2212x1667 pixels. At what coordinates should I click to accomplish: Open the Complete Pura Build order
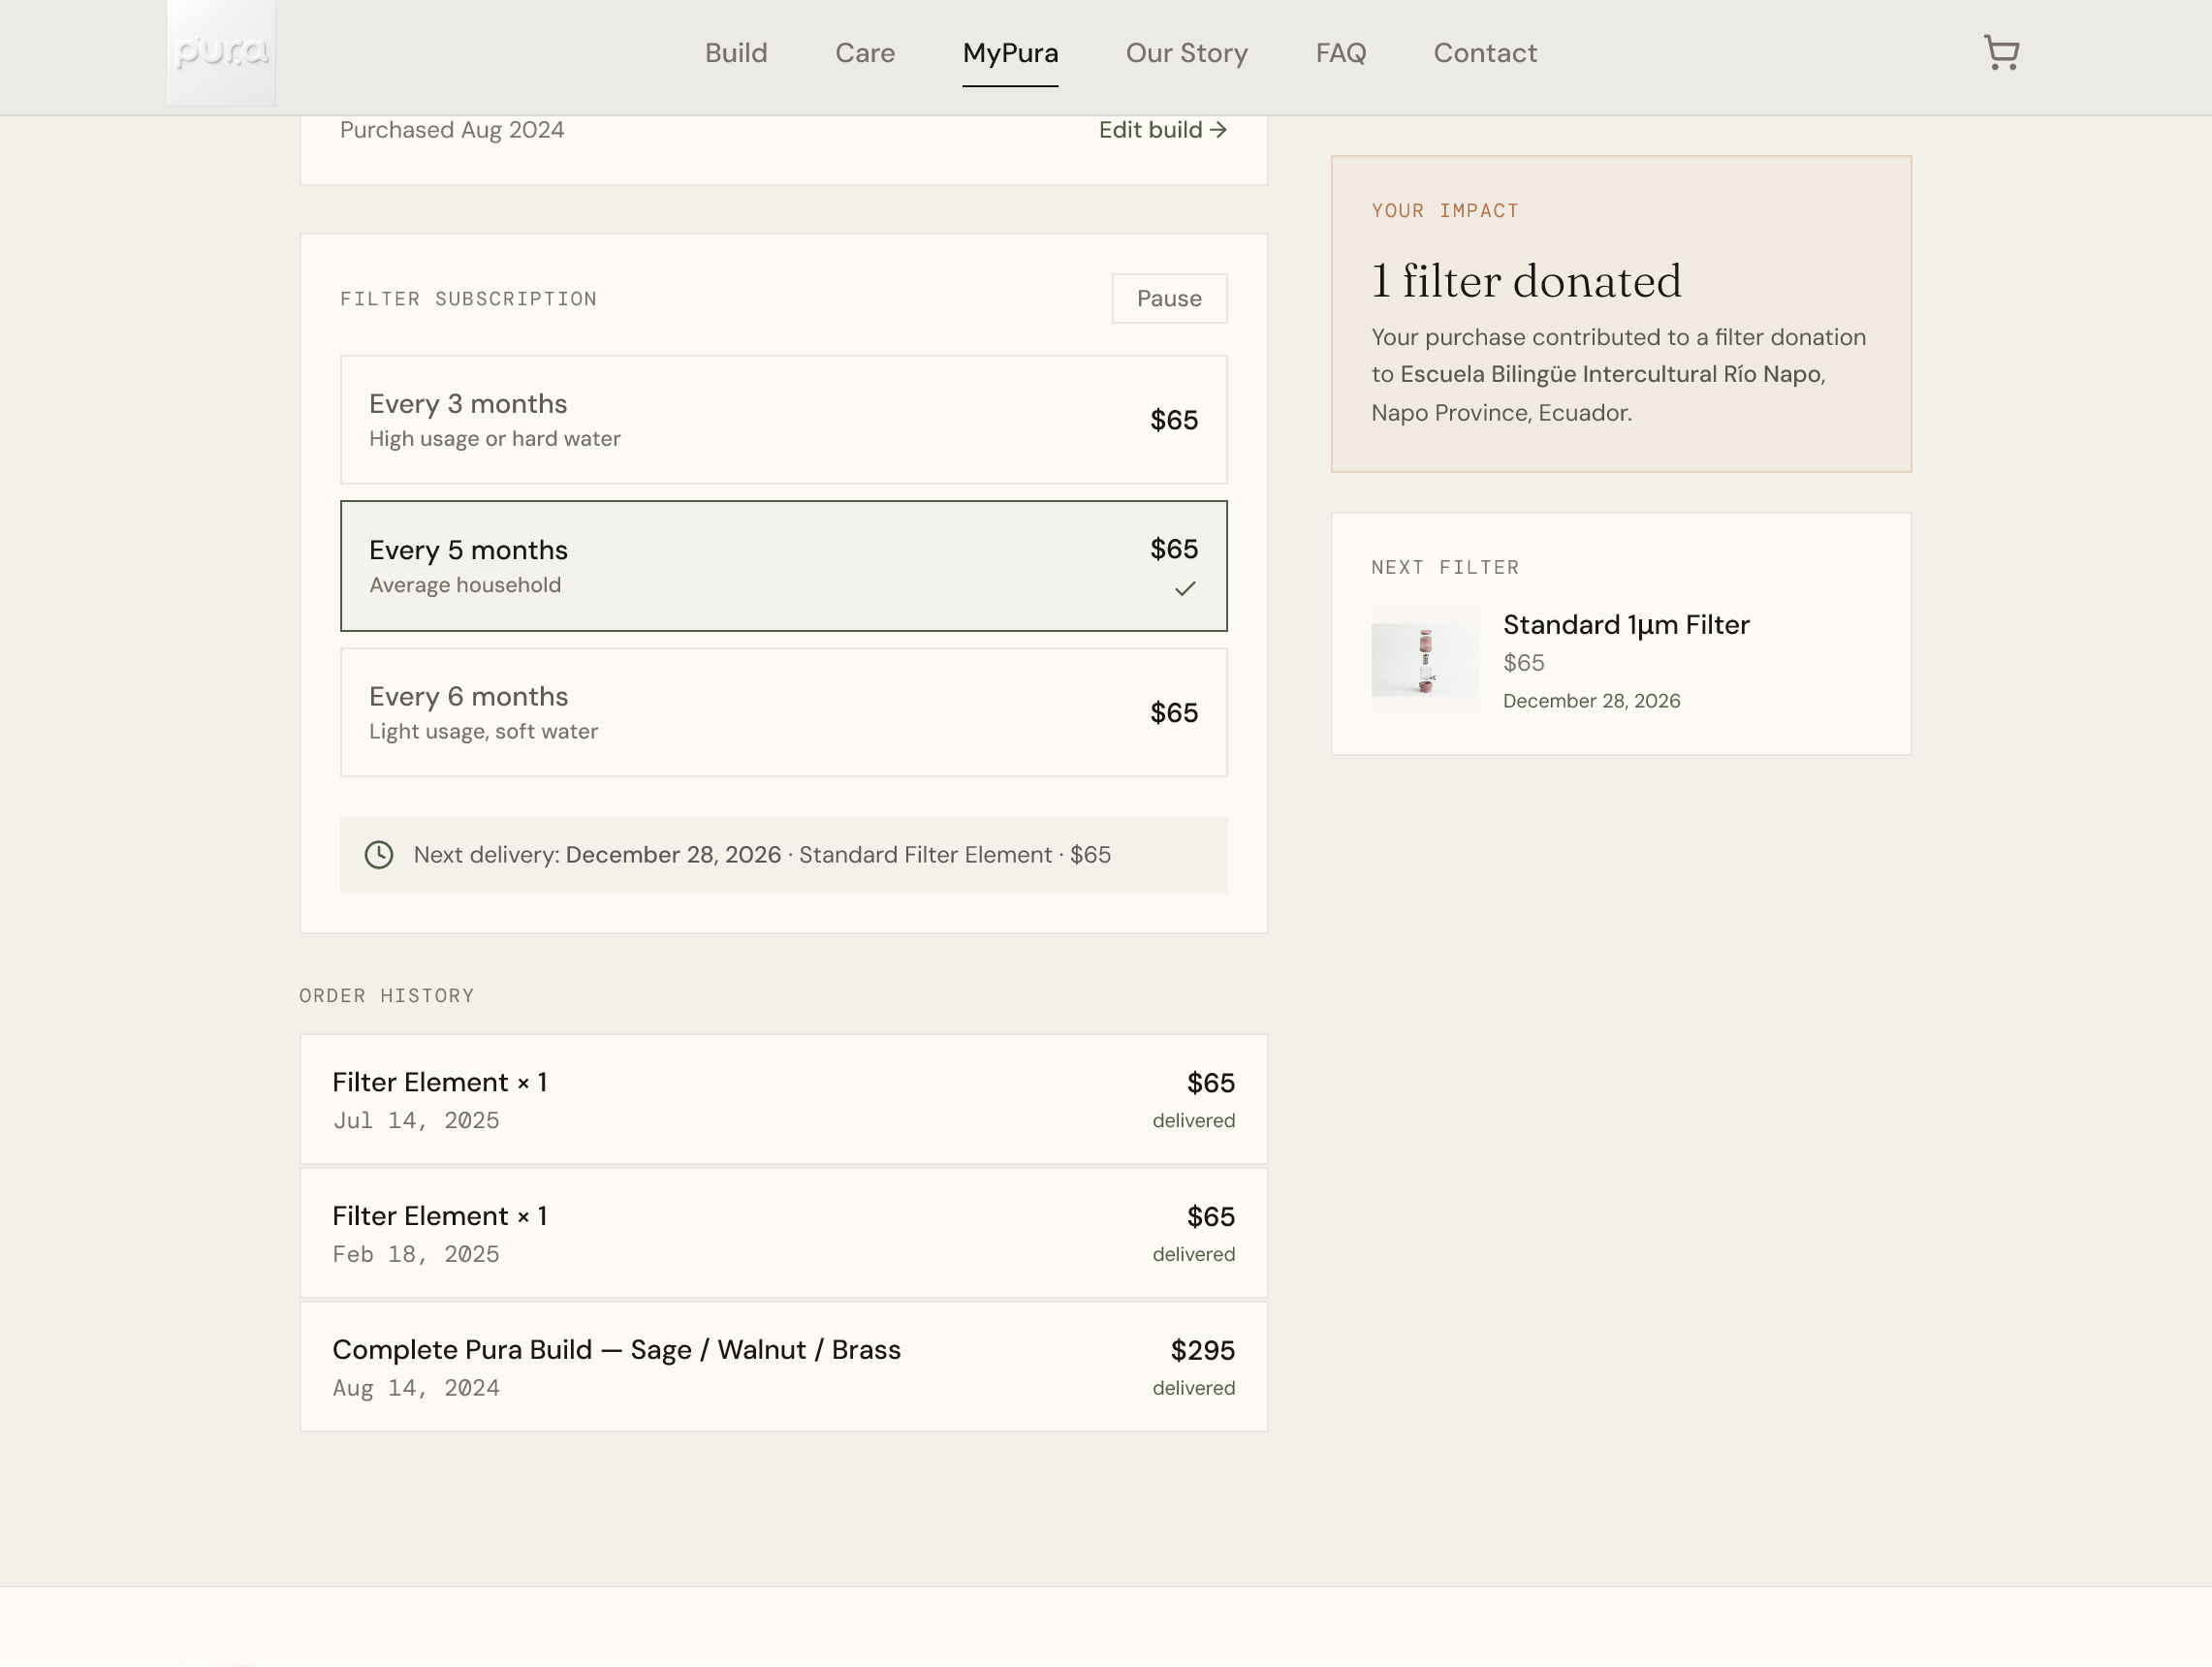pos(784,1367)
